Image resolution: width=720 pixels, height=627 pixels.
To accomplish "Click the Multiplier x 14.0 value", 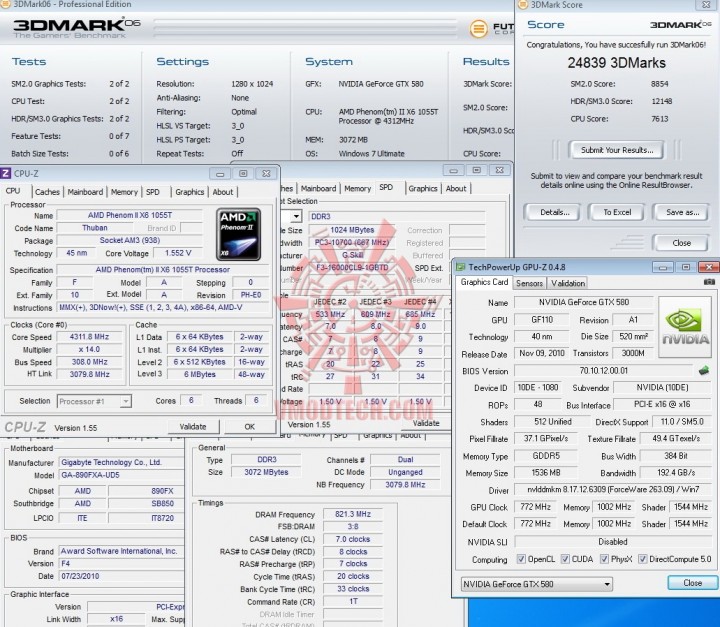I will 90,349.
